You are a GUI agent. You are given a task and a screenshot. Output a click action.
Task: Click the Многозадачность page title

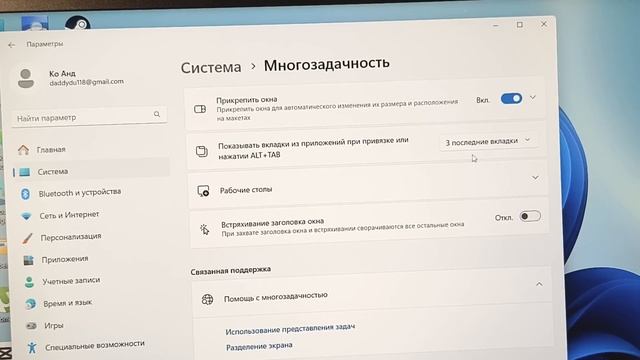(x=327, y=64)
